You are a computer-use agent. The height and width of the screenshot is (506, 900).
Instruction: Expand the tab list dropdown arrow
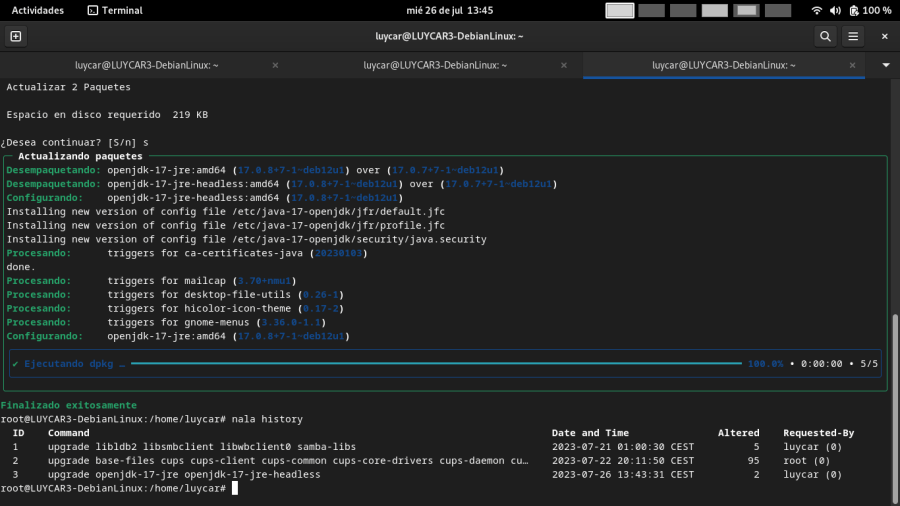(x=885, y=65)
